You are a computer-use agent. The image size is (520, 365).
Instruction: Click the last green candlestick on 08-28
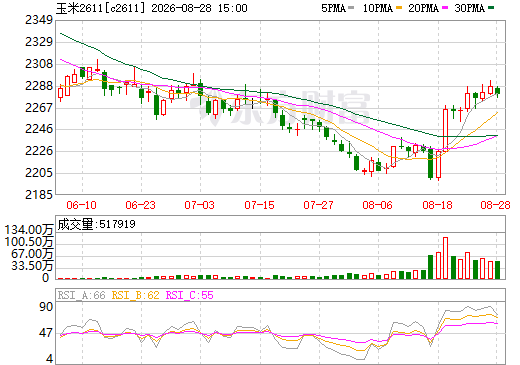coord(498,91)
